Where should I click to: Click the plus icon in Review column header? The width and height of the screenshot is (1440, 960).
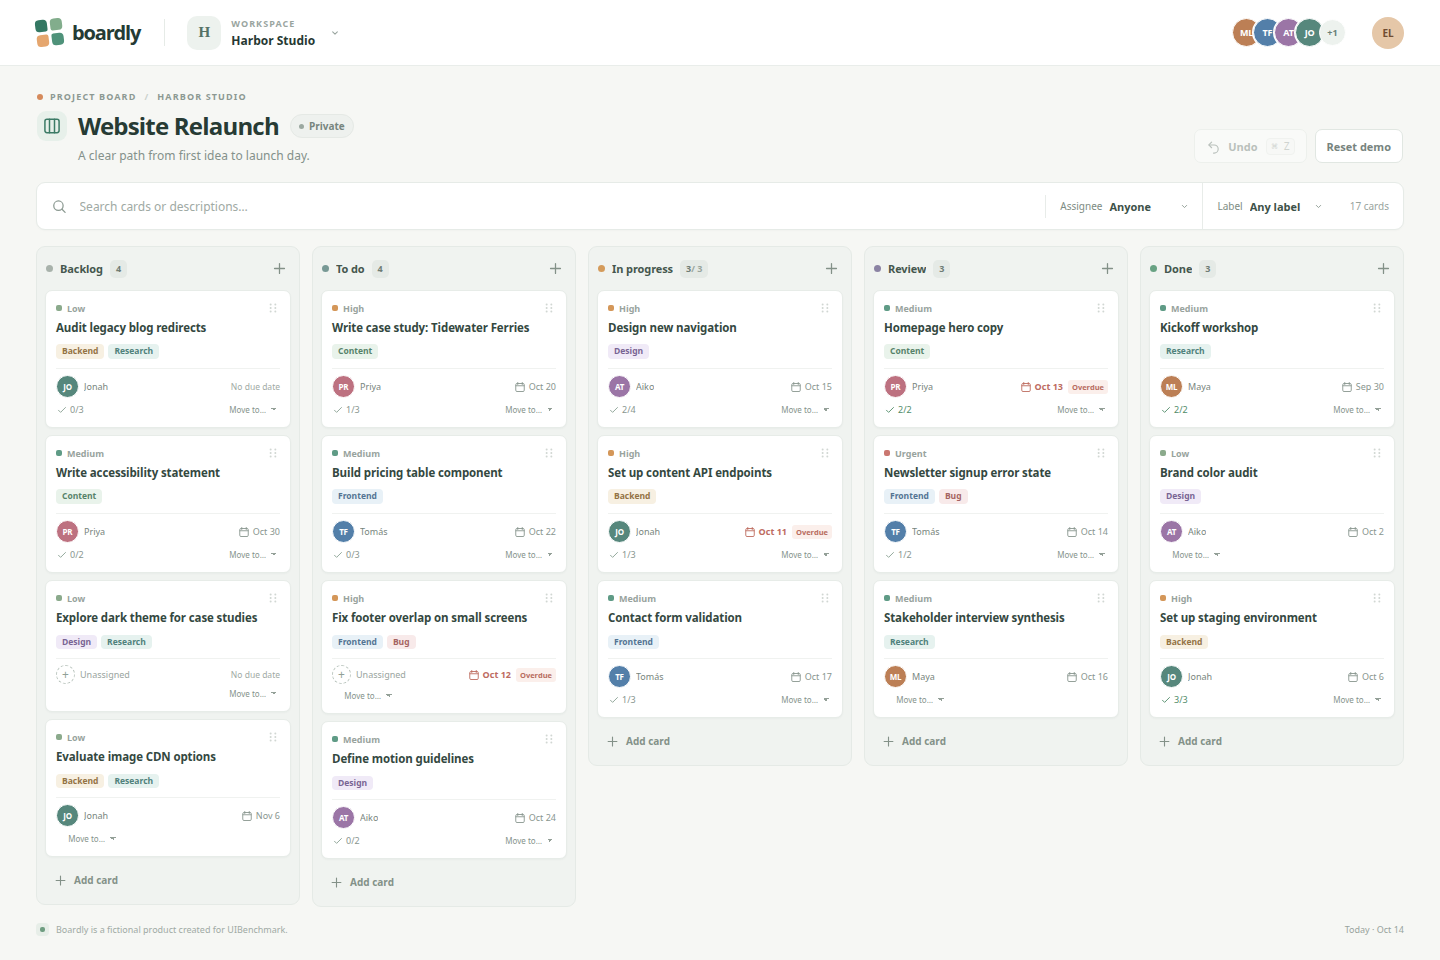[x=1107, y=269]
